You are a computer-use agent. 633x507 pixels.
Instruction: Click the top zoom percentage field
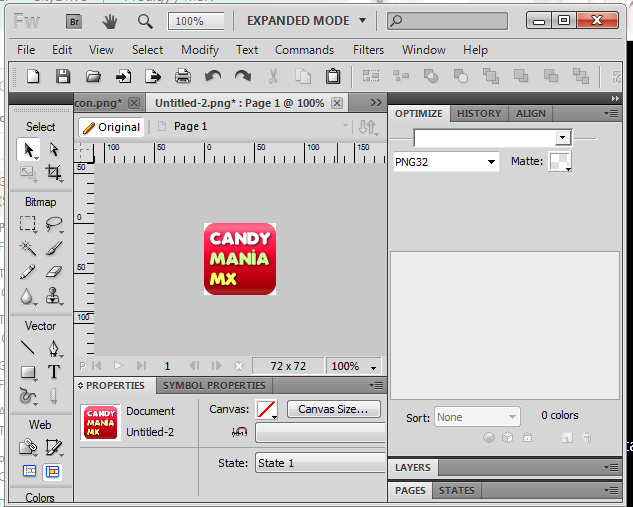point(196,21)
